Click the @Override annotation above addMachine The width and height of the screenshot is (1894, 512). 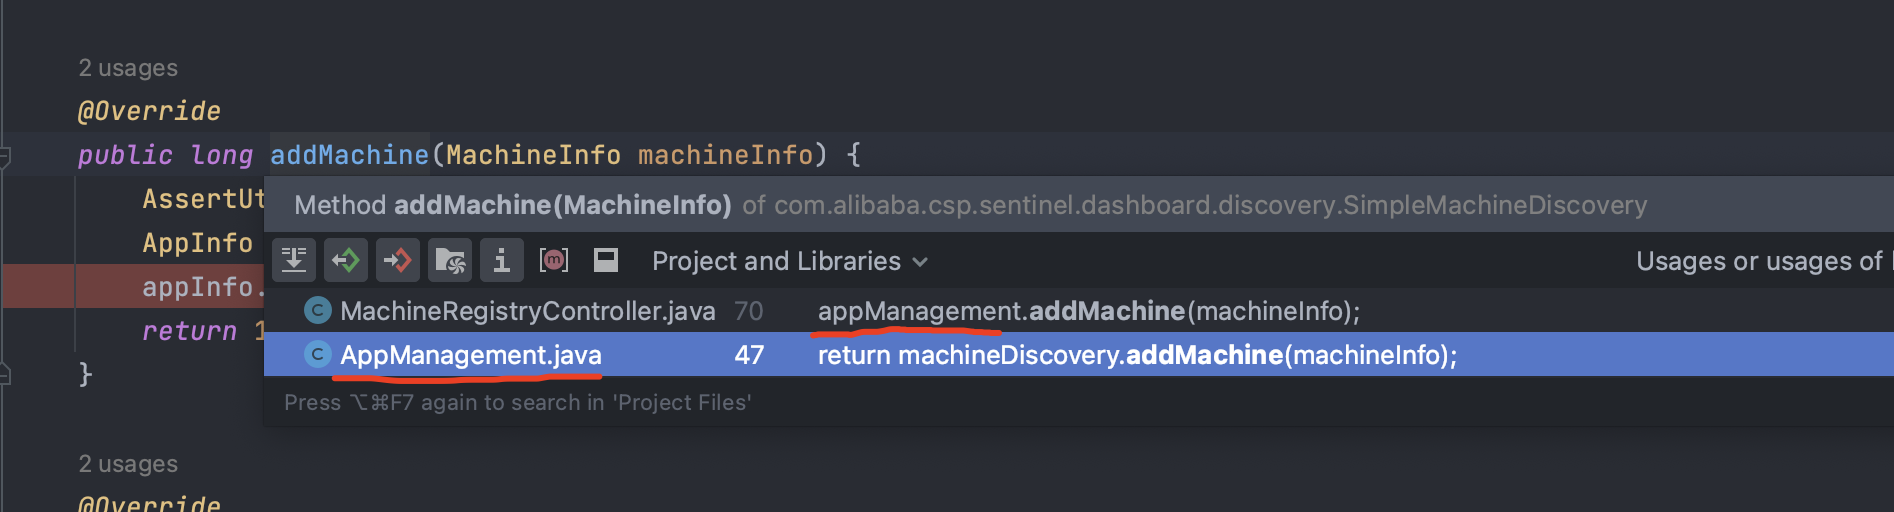[x=149, y=111]
